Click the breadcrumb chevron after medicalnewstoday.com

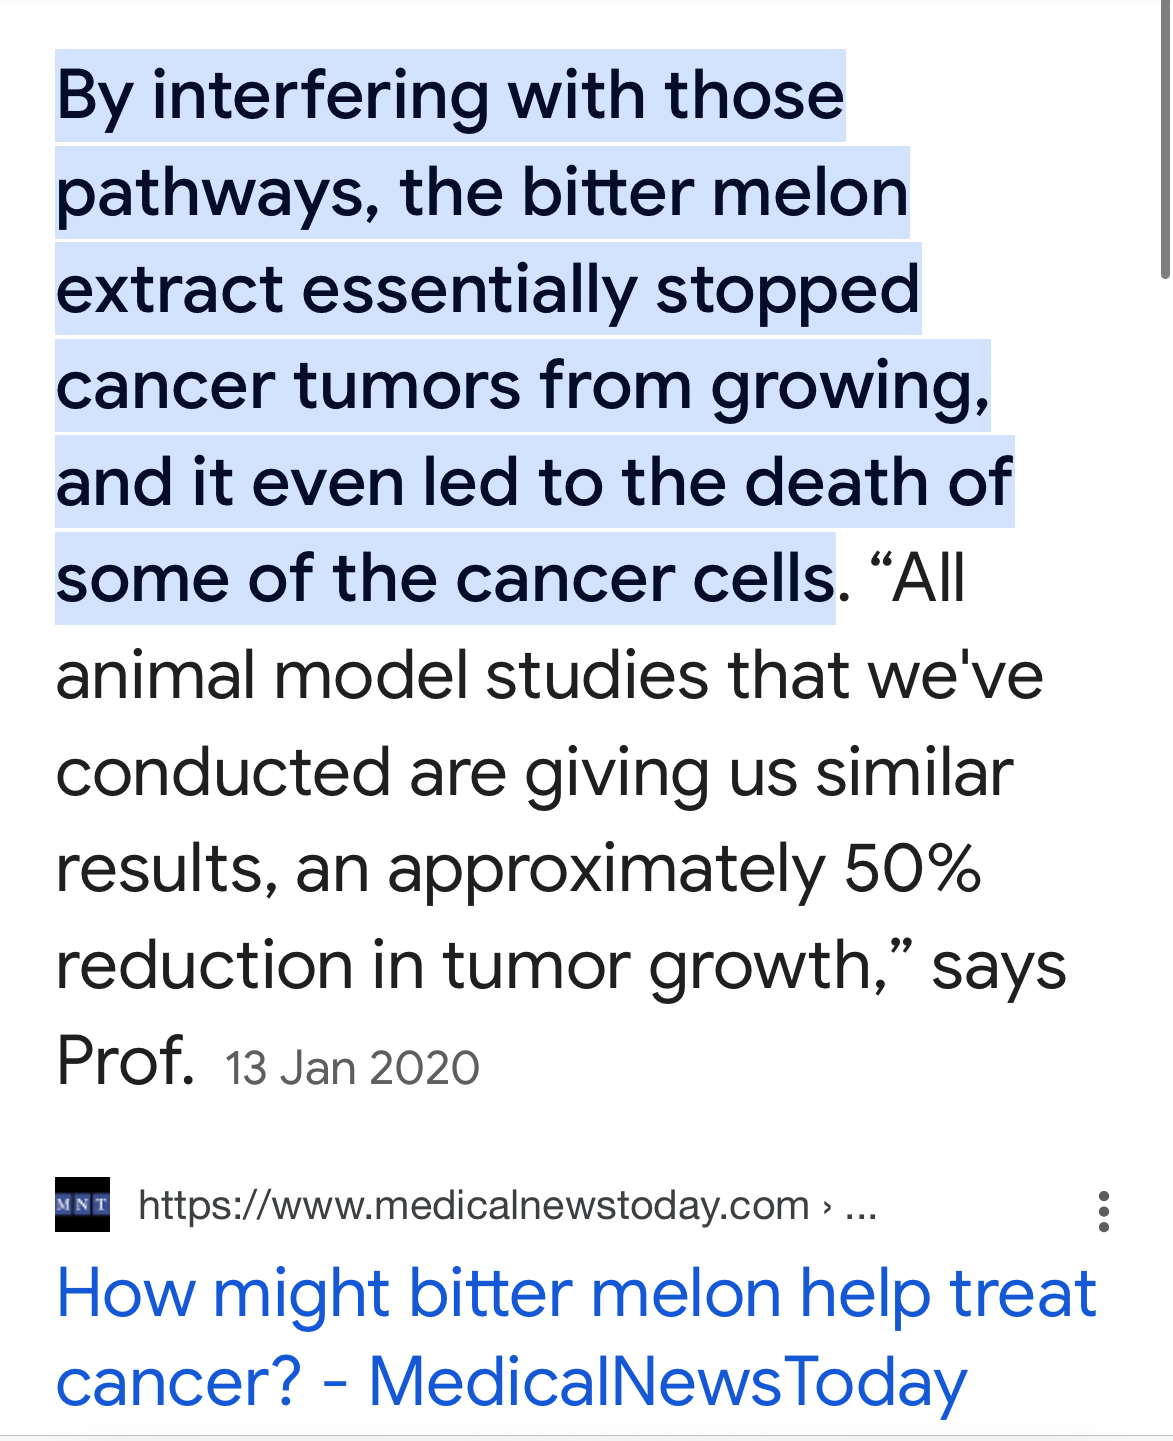(826, 1207)
